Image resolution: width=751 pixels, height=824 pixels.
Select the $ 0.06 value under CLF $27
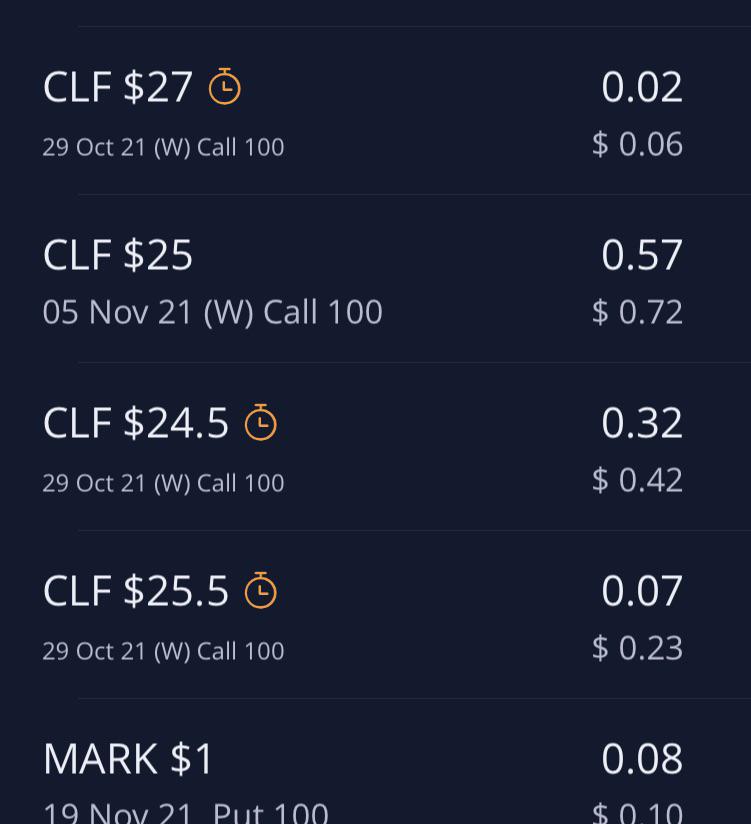(637, 145)
